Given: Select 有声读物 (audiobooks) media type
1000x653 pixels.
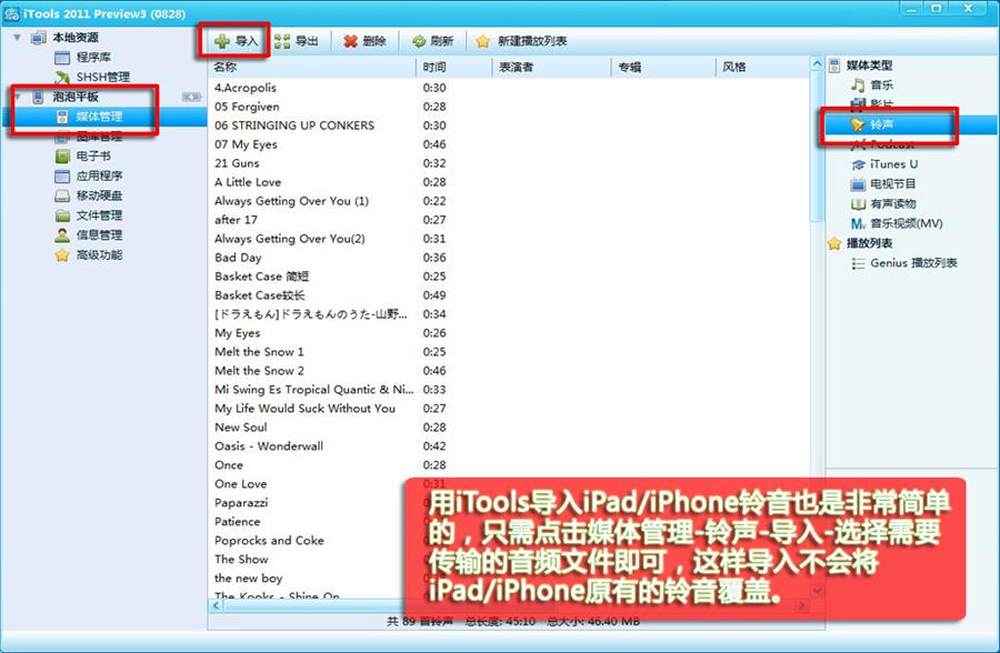Looking at the screenshot, I should point(883,203).
